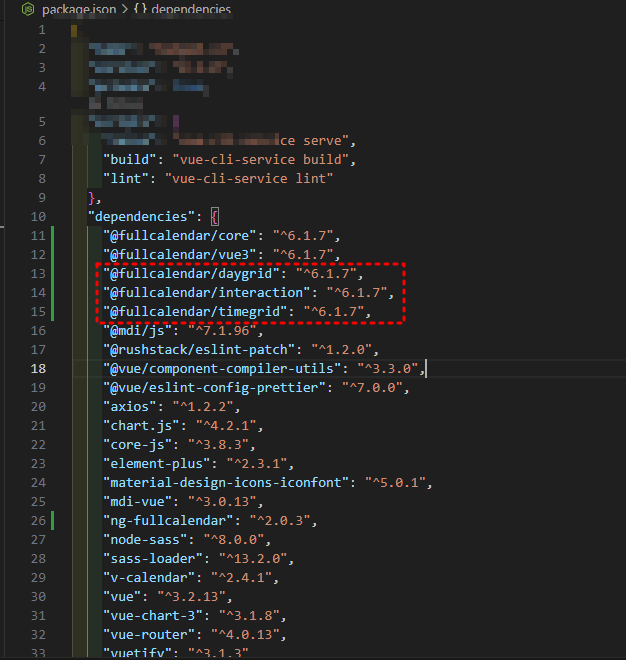Click "@fullcalendar/vue3" dependency name
Image resolution: width=626 pixels, height=660 pixels.
180,255
